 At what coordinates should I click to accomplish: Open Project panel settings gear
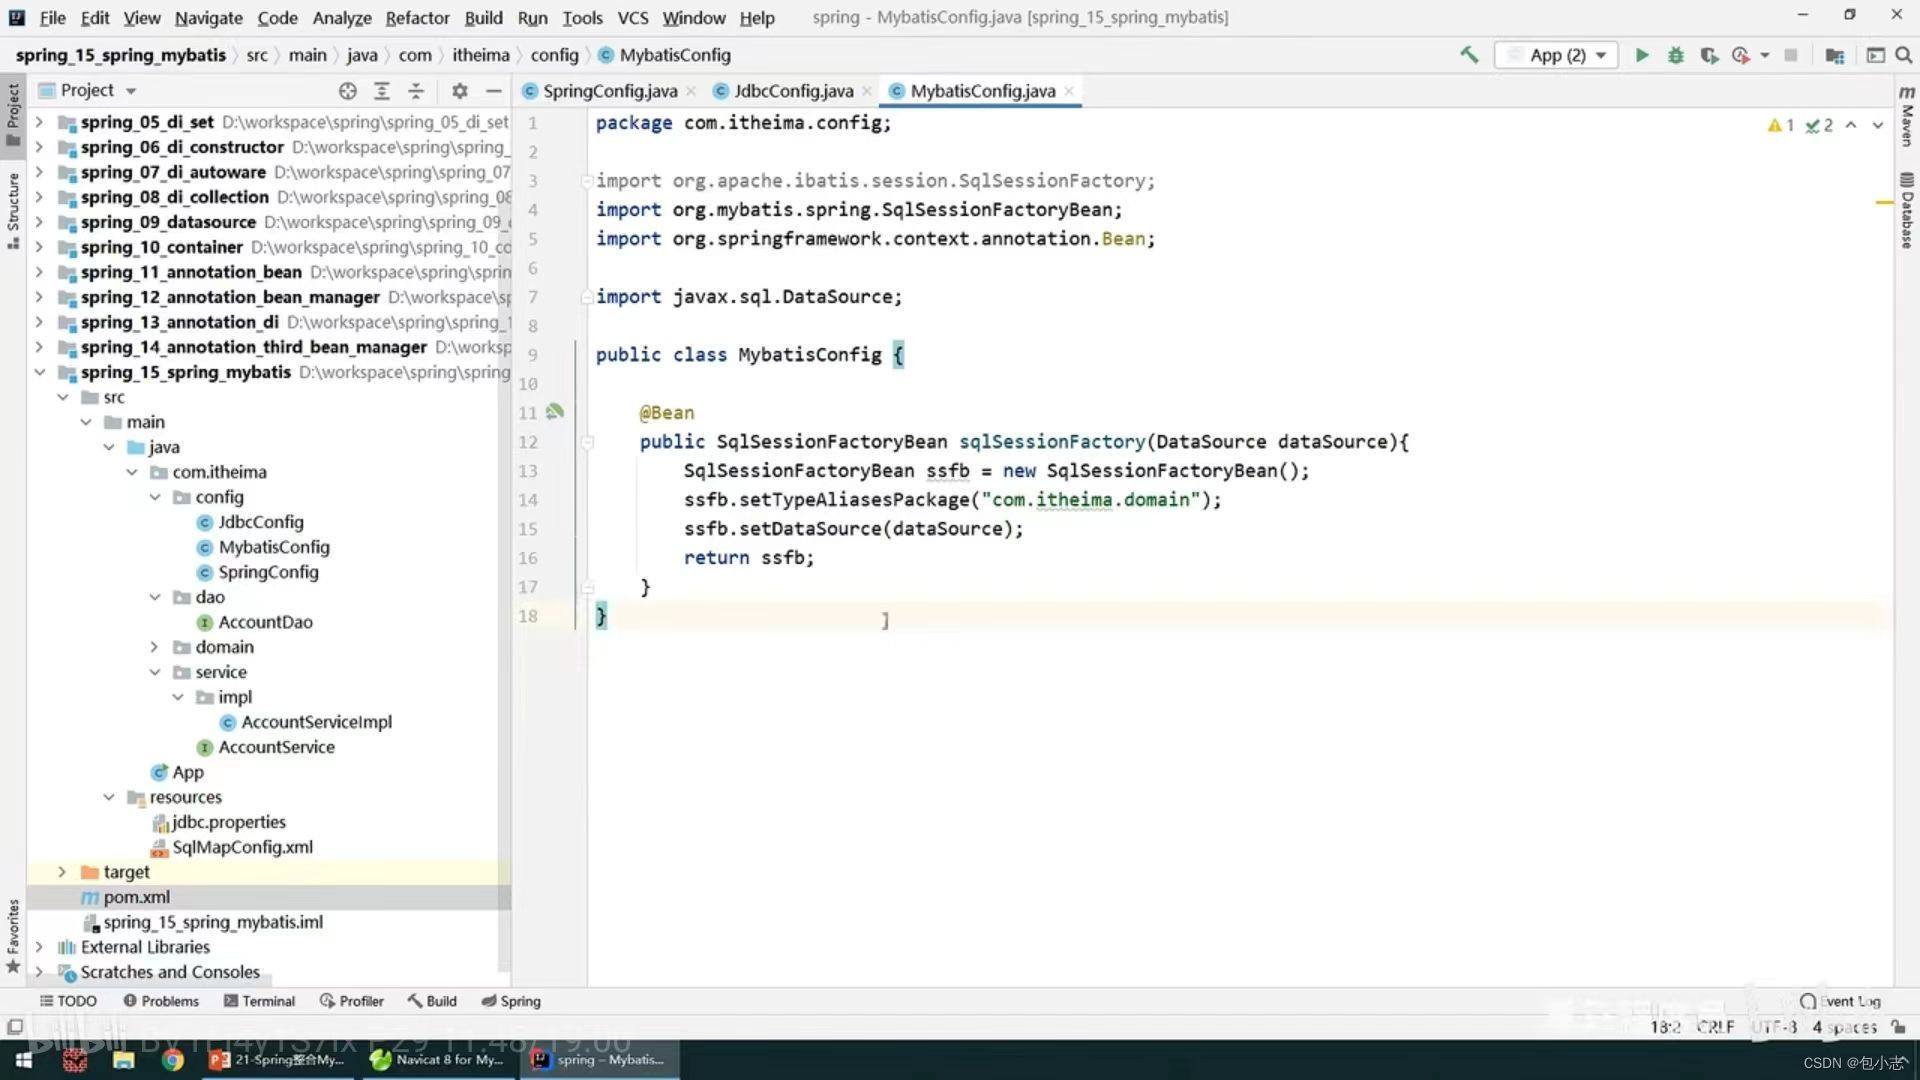coord(459,91)
